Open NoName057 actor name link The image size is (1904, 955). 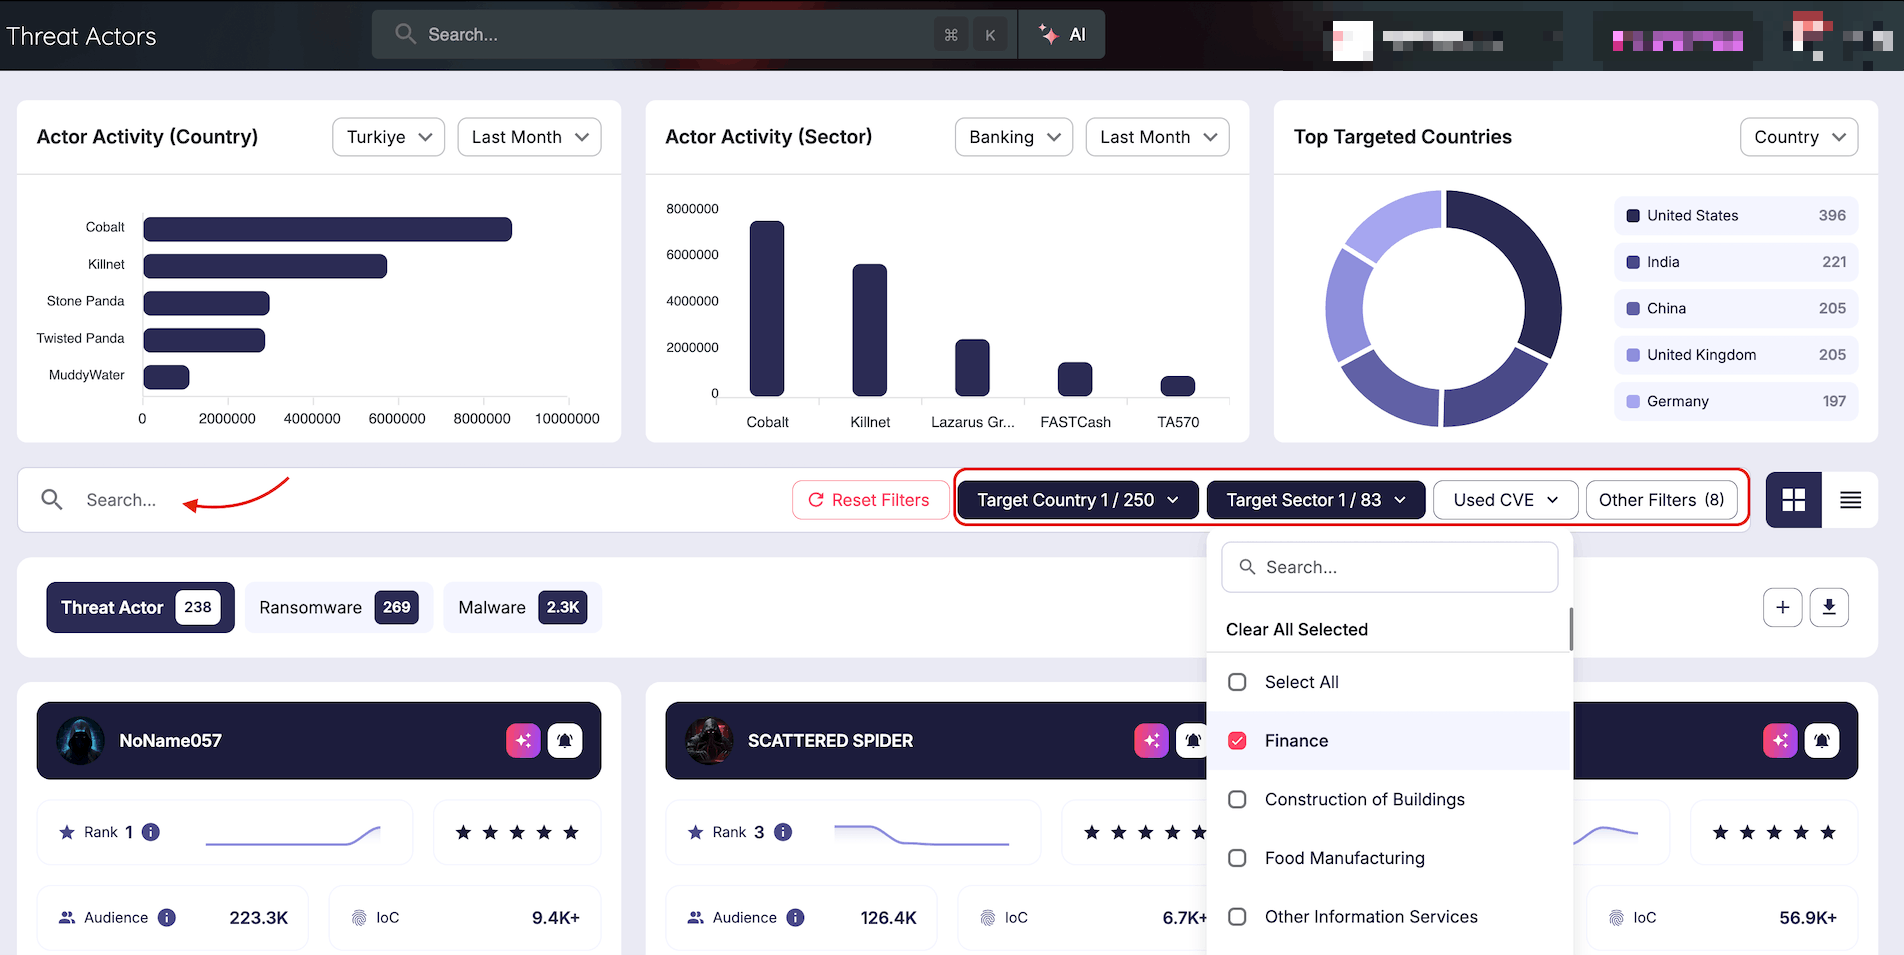click(x=171, y=741)
